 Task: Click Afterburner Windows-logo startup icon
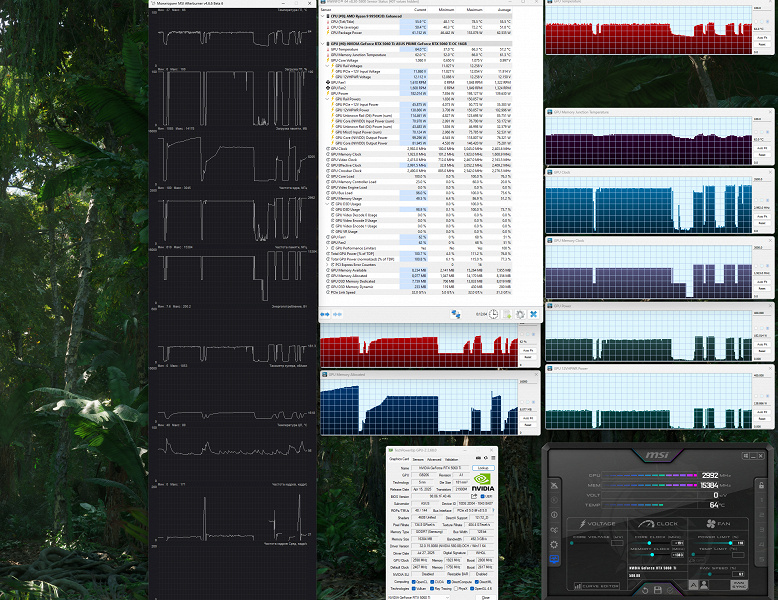click(x=746, y=456)
